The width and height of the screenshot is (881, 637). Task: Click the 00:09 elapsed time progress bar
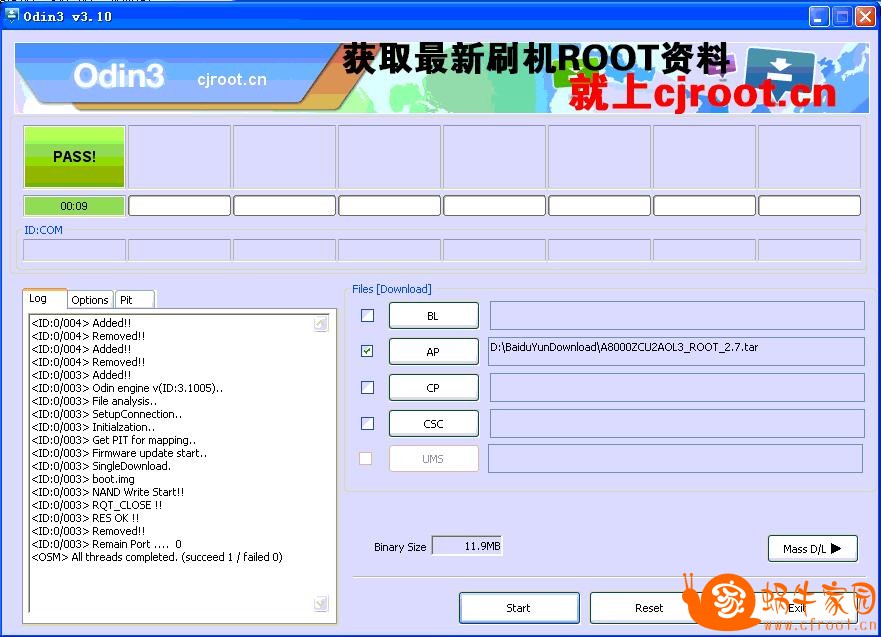(x=74, y=206)
